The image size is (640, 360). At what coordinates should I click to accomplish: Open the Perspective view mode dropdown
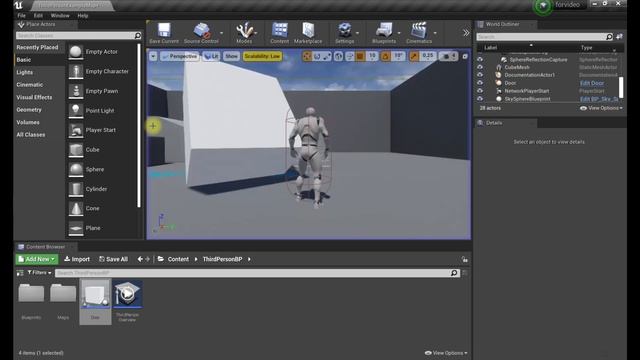click(180, 56)
